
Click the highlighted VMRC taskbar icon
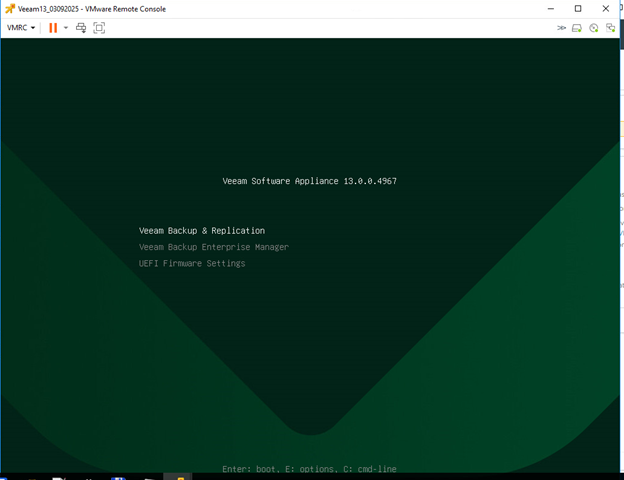[178, 477]
